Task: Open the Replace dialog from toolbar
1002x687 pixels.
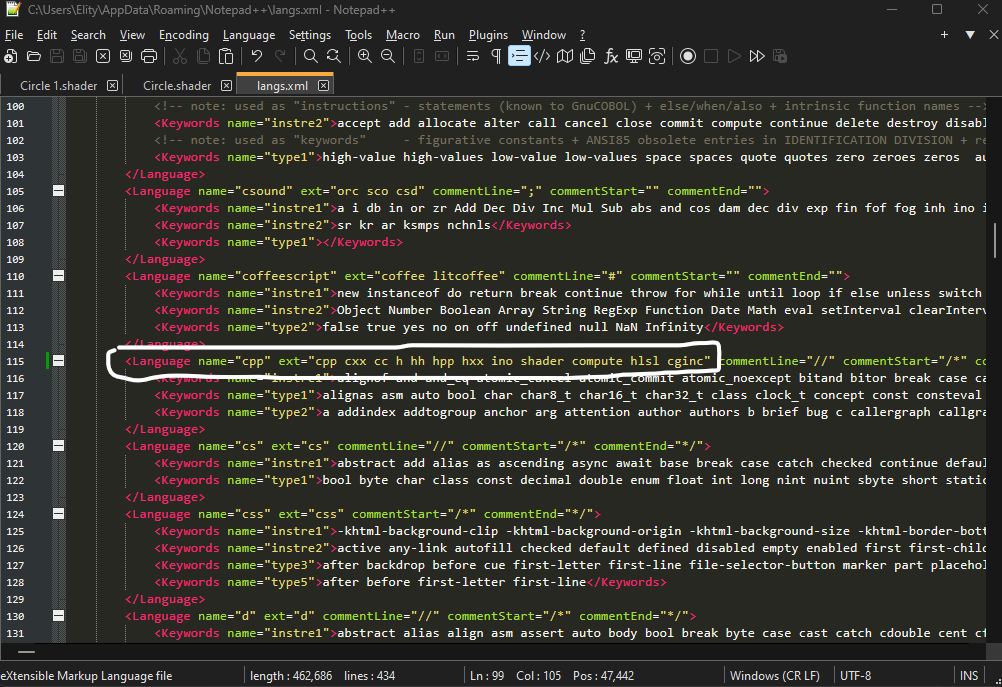Action: point(334,56)
